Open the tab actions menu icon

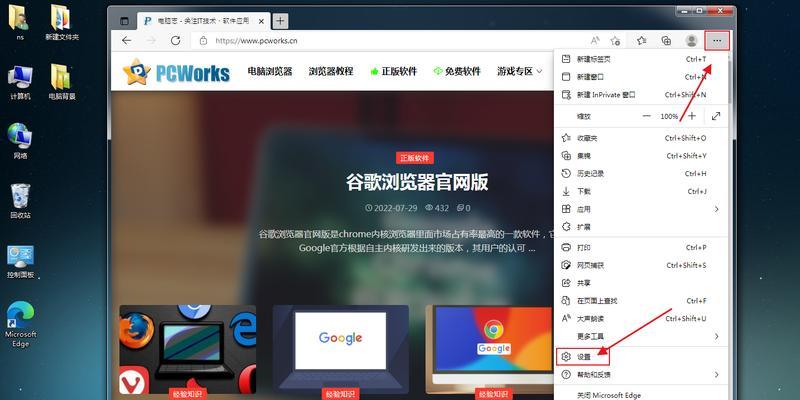click(x=124, y=21)
